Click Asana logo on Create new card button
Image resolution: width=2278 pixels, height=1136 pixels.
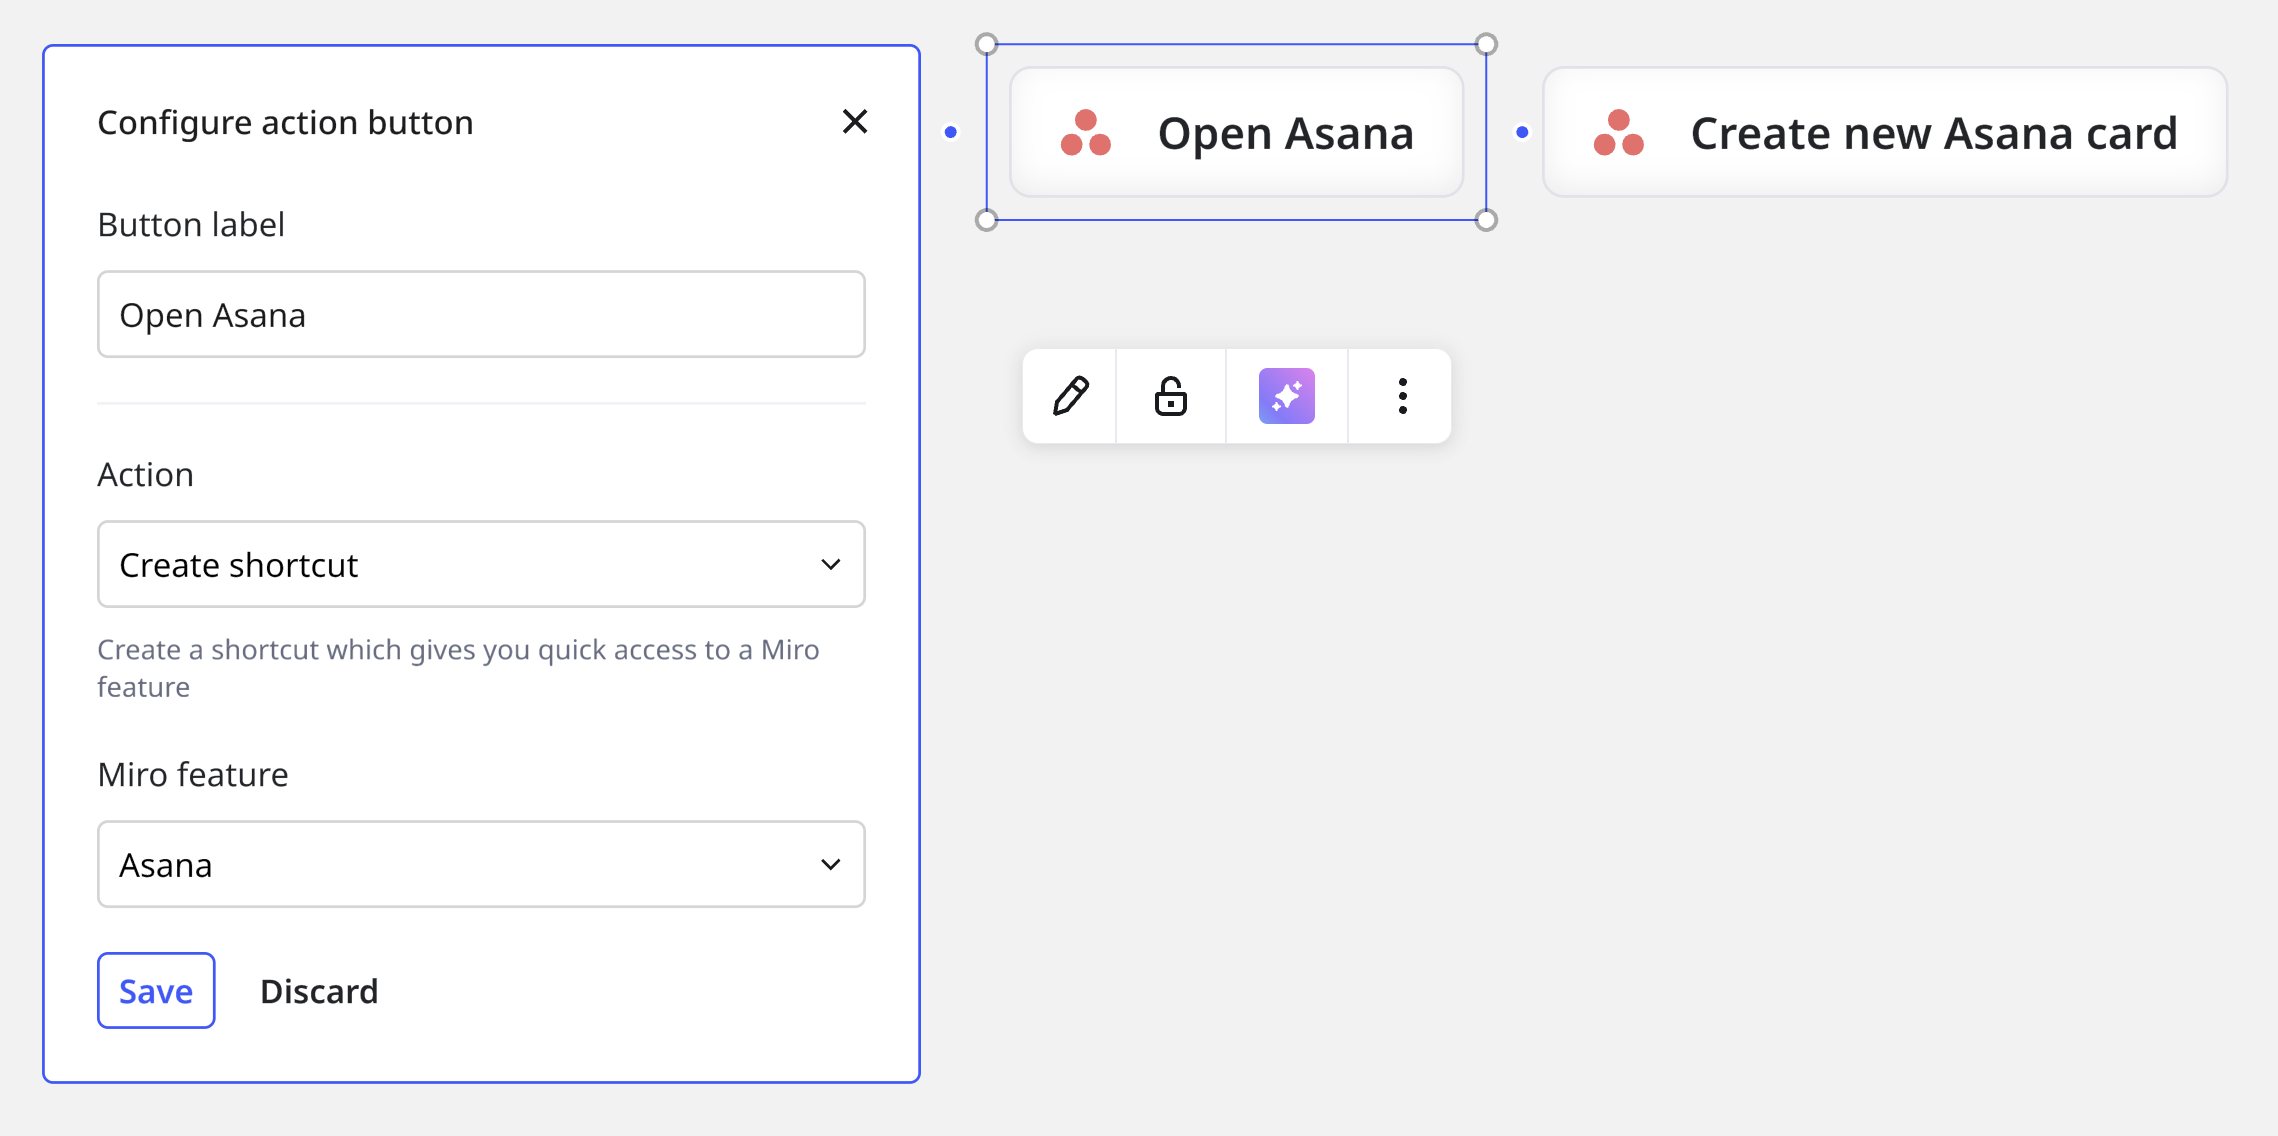(x=1618, y=133)
